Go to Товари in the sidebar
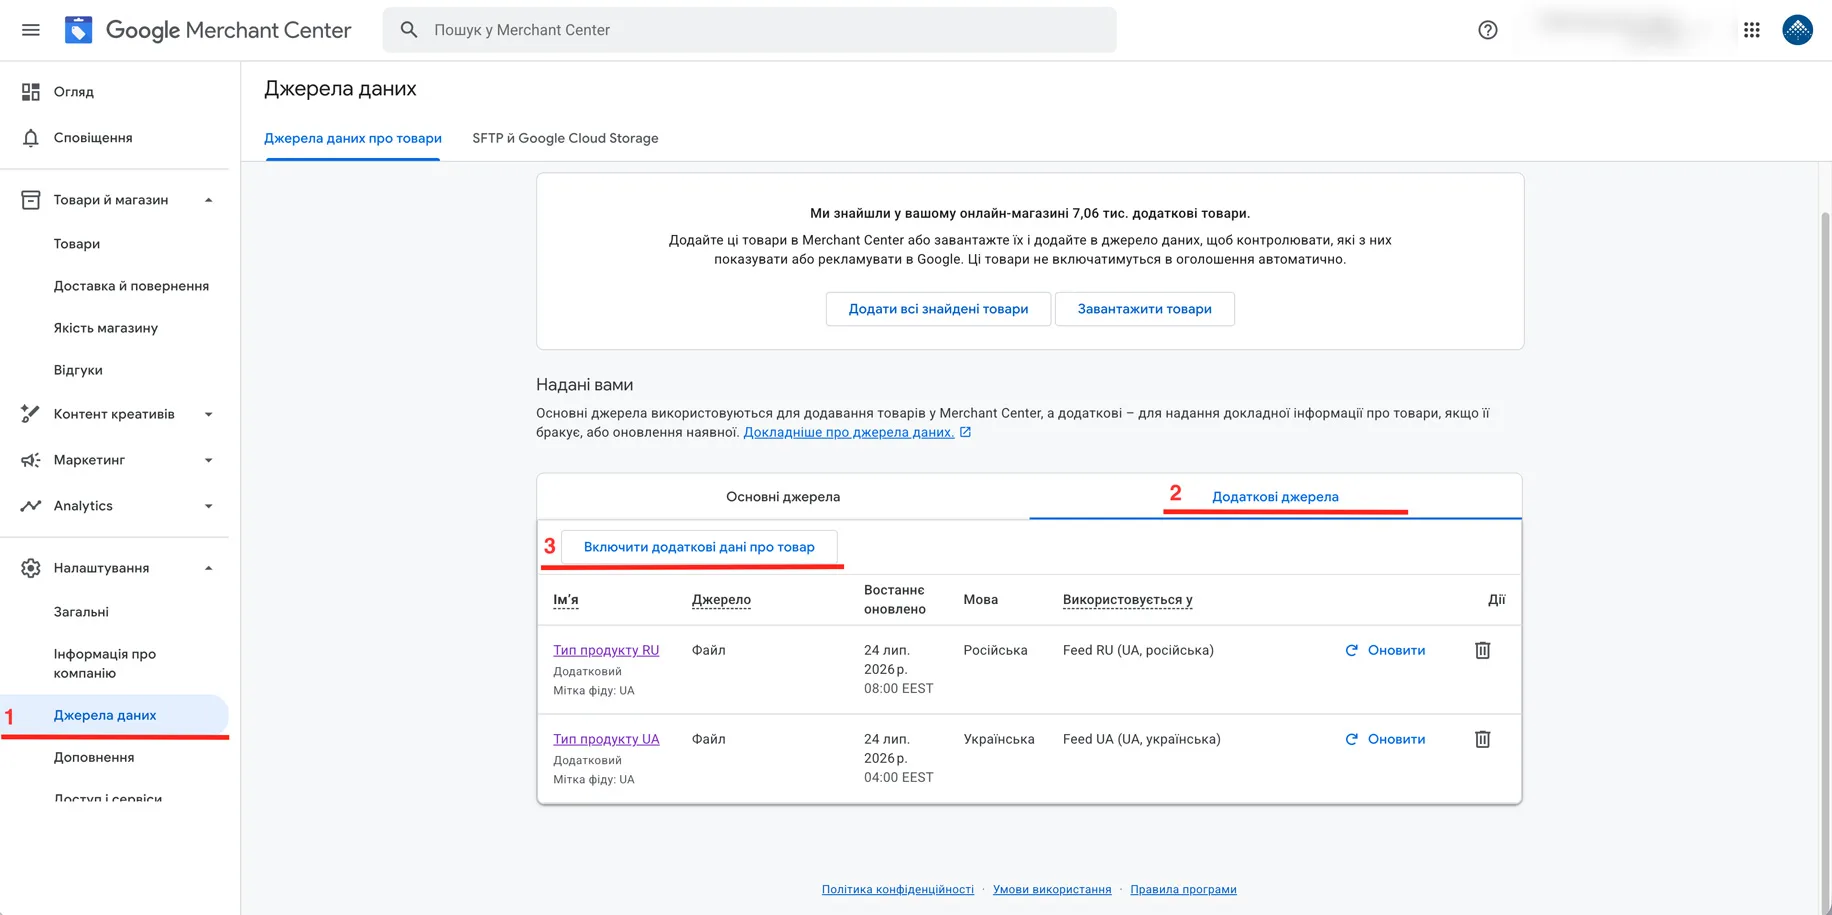The height and width of the screenshot is (915, 1832). (77, 244)
